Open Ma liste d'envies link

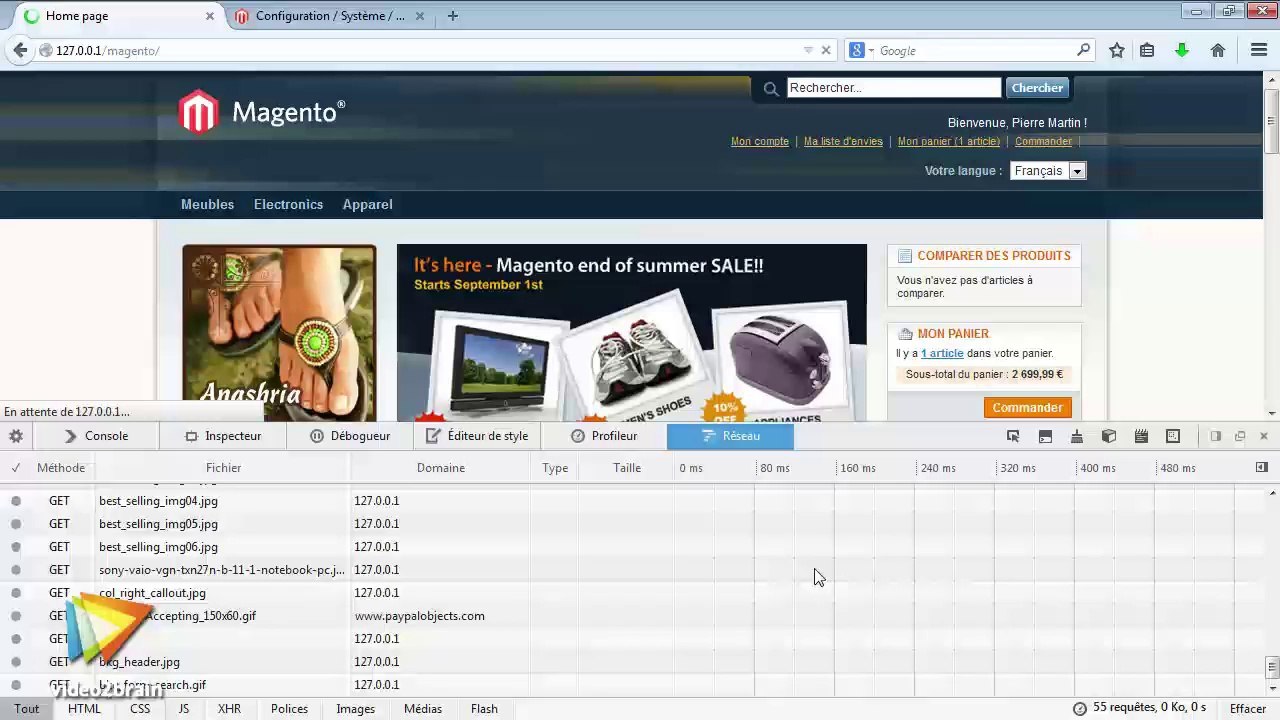point(843,141)
